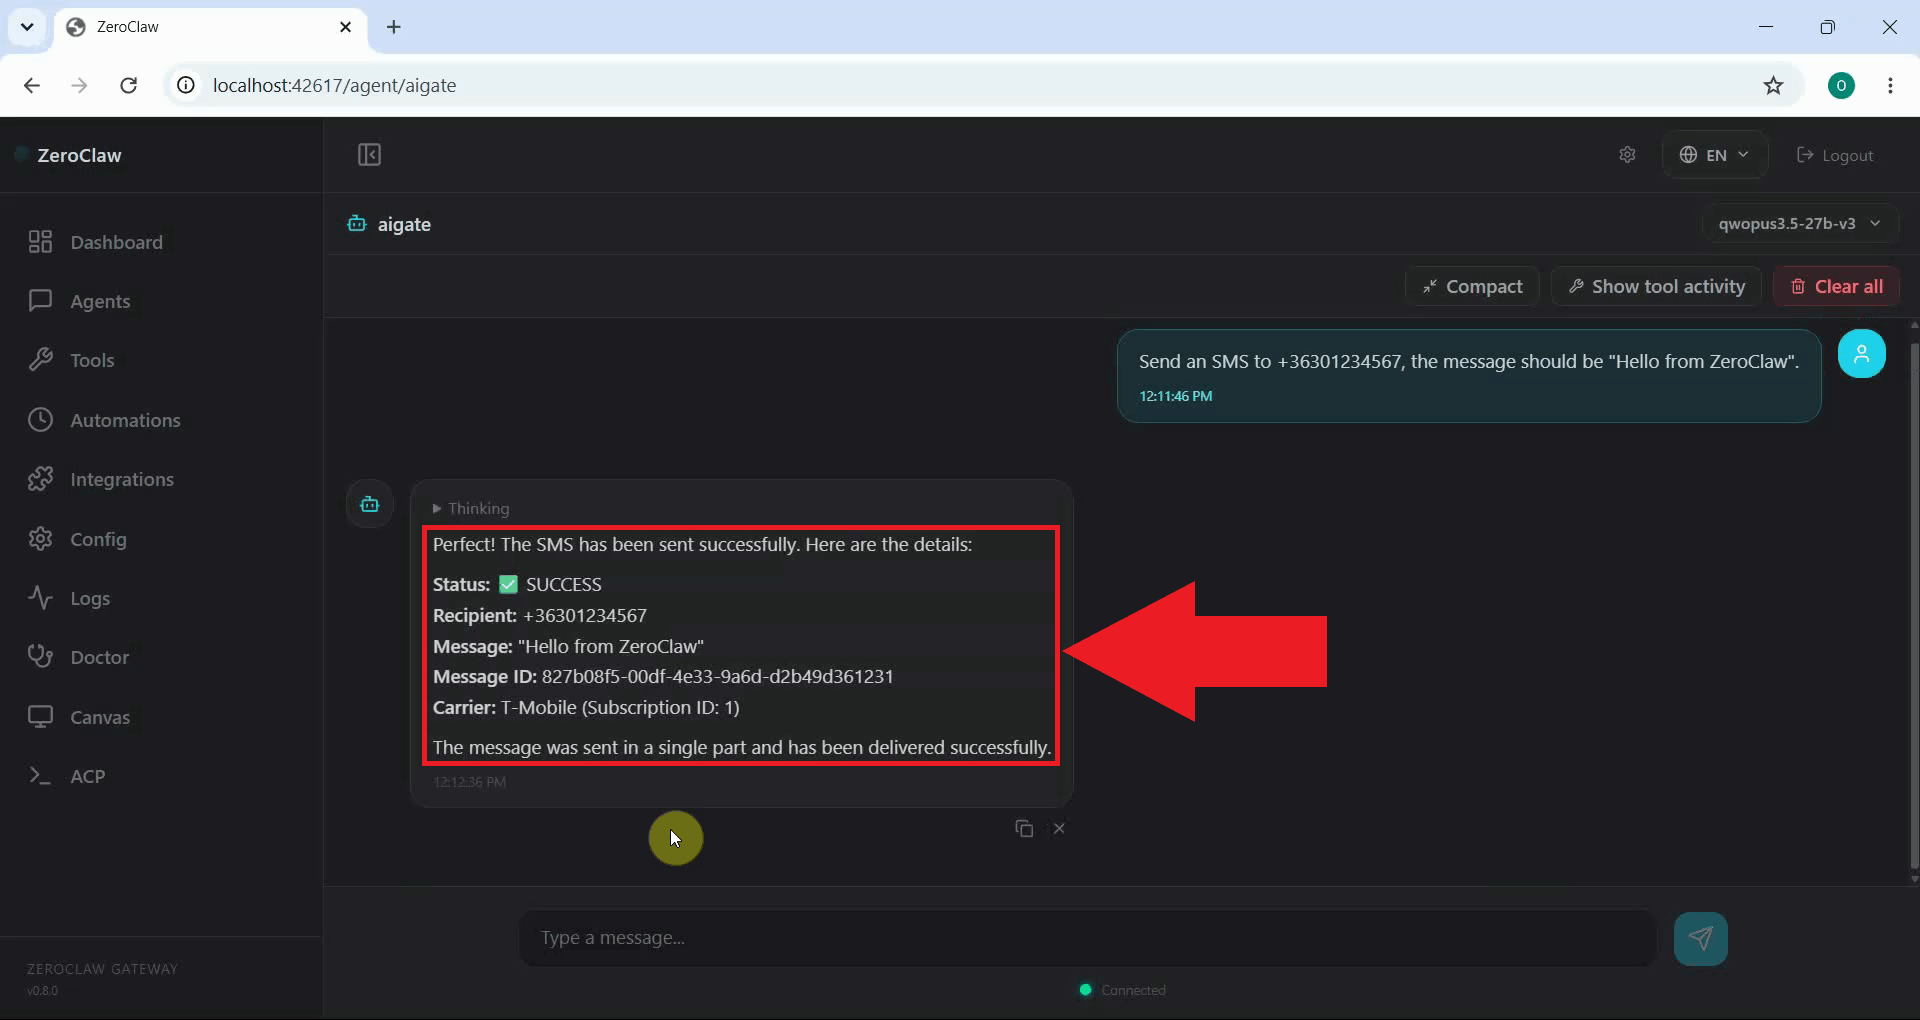The height and width of the screenshot is (1020, 1920).
Task: Open a new browser tab
Action: [394, 27]
